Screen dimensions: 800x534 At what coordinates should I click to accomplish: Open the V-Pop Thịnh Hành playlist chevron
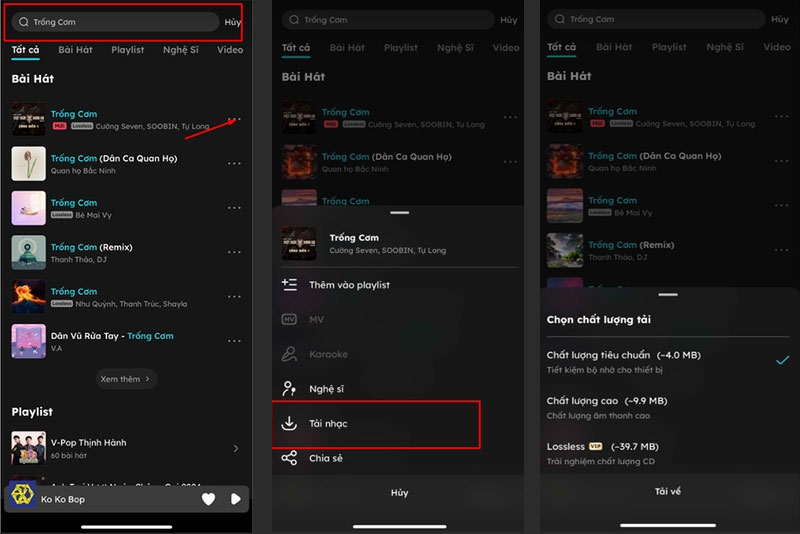236,449
